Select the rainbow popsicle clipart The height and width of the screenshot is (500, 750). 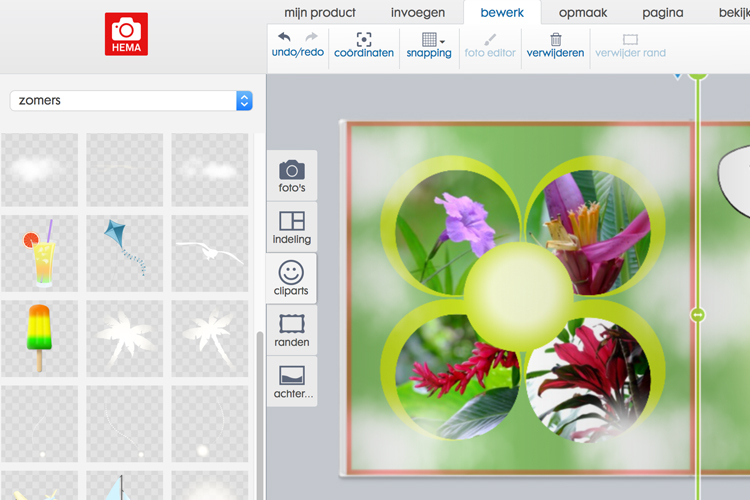tap(40, 339)
